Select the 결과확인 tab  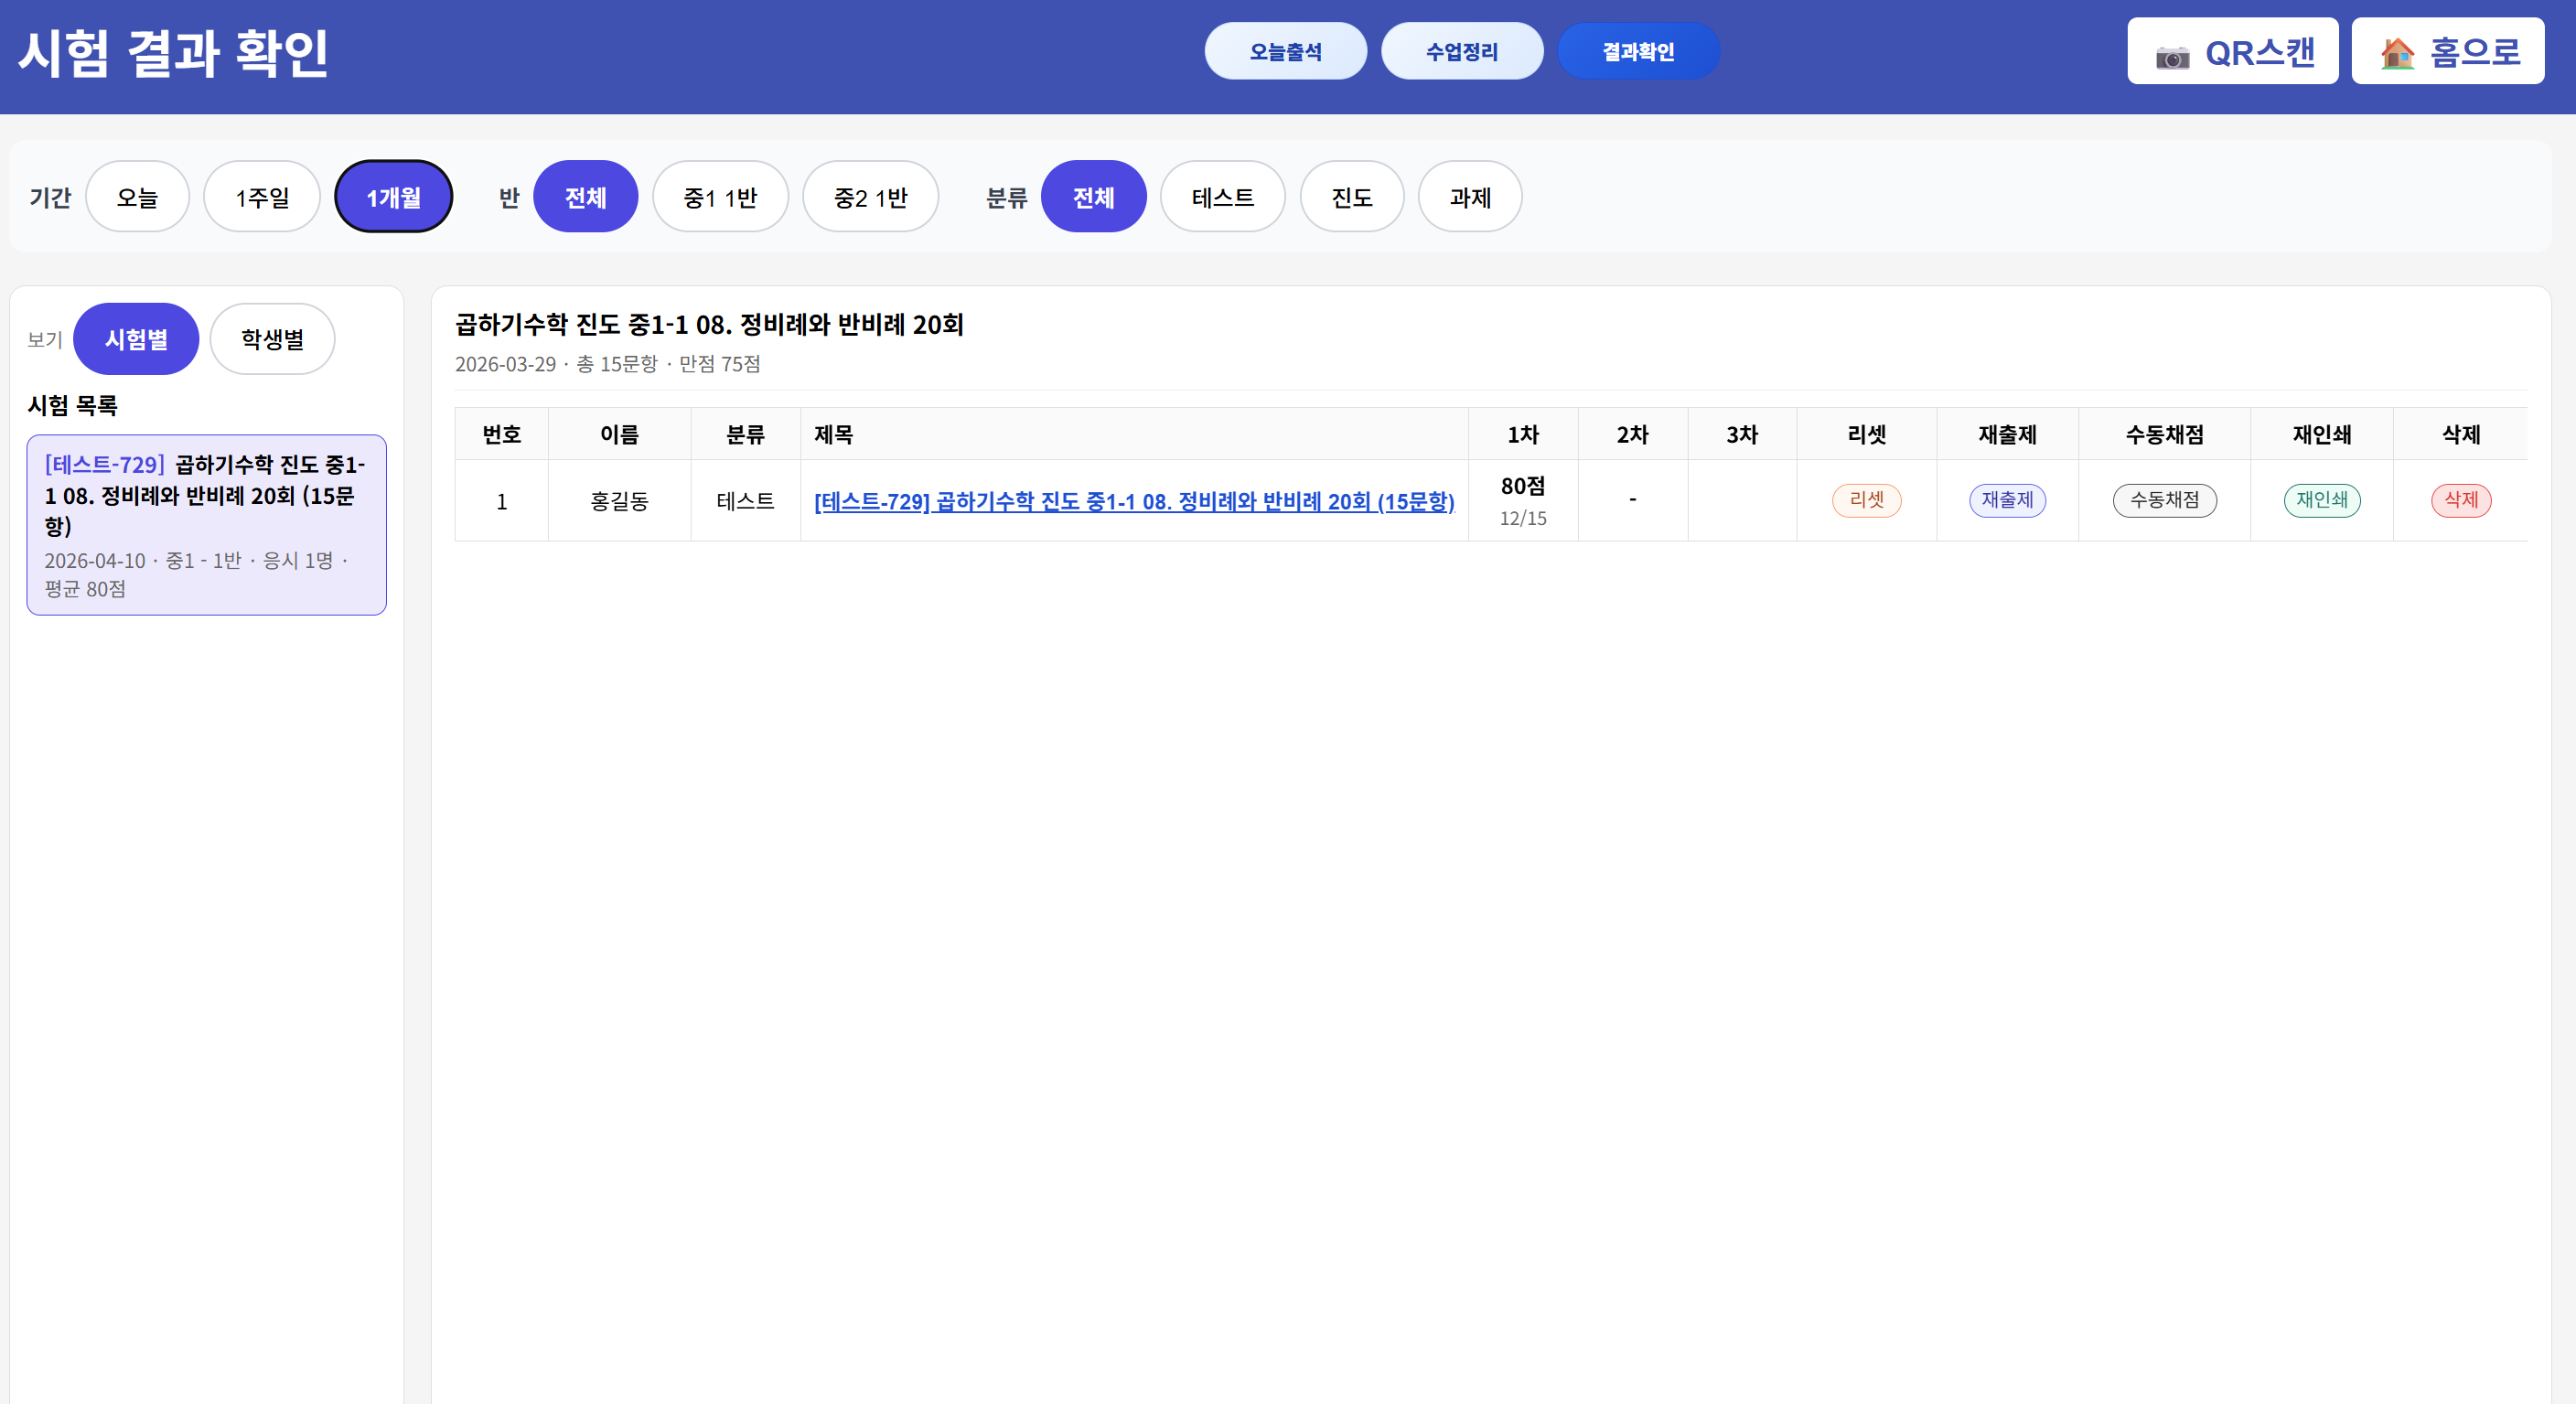(1638, 51)
